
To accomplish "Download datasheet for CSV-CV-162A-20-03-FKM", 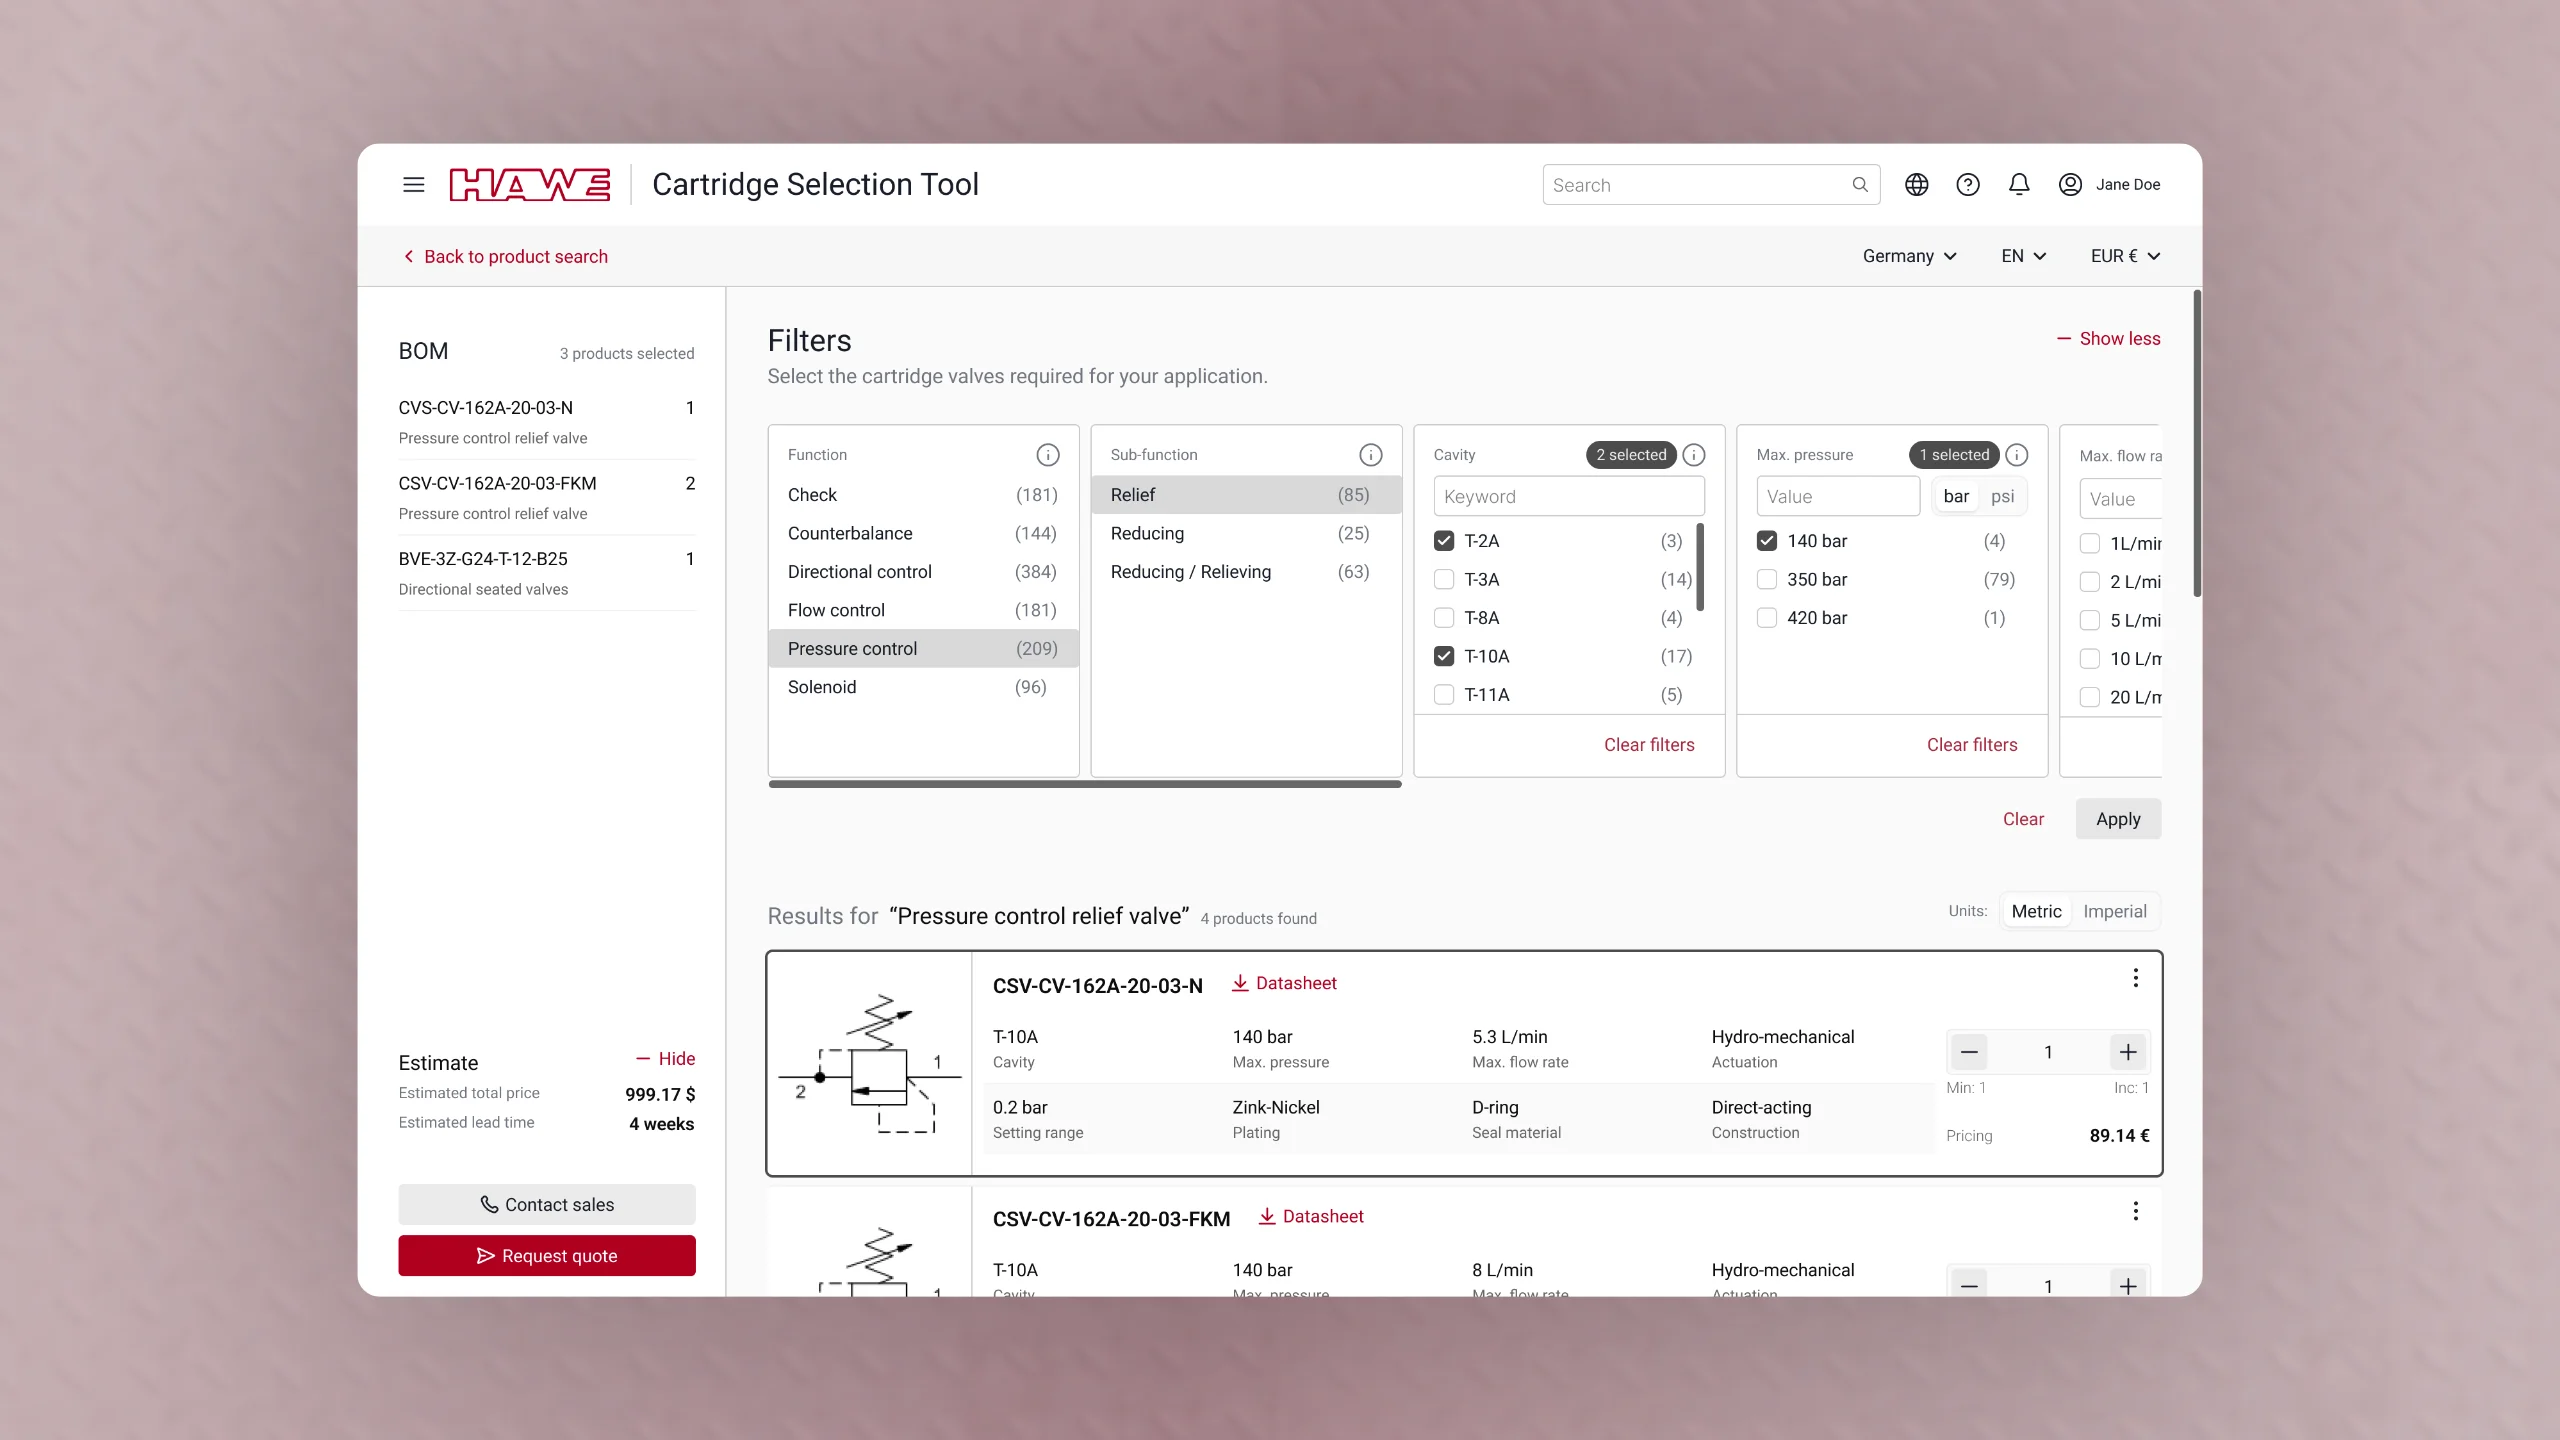I will [1311, 1216].
